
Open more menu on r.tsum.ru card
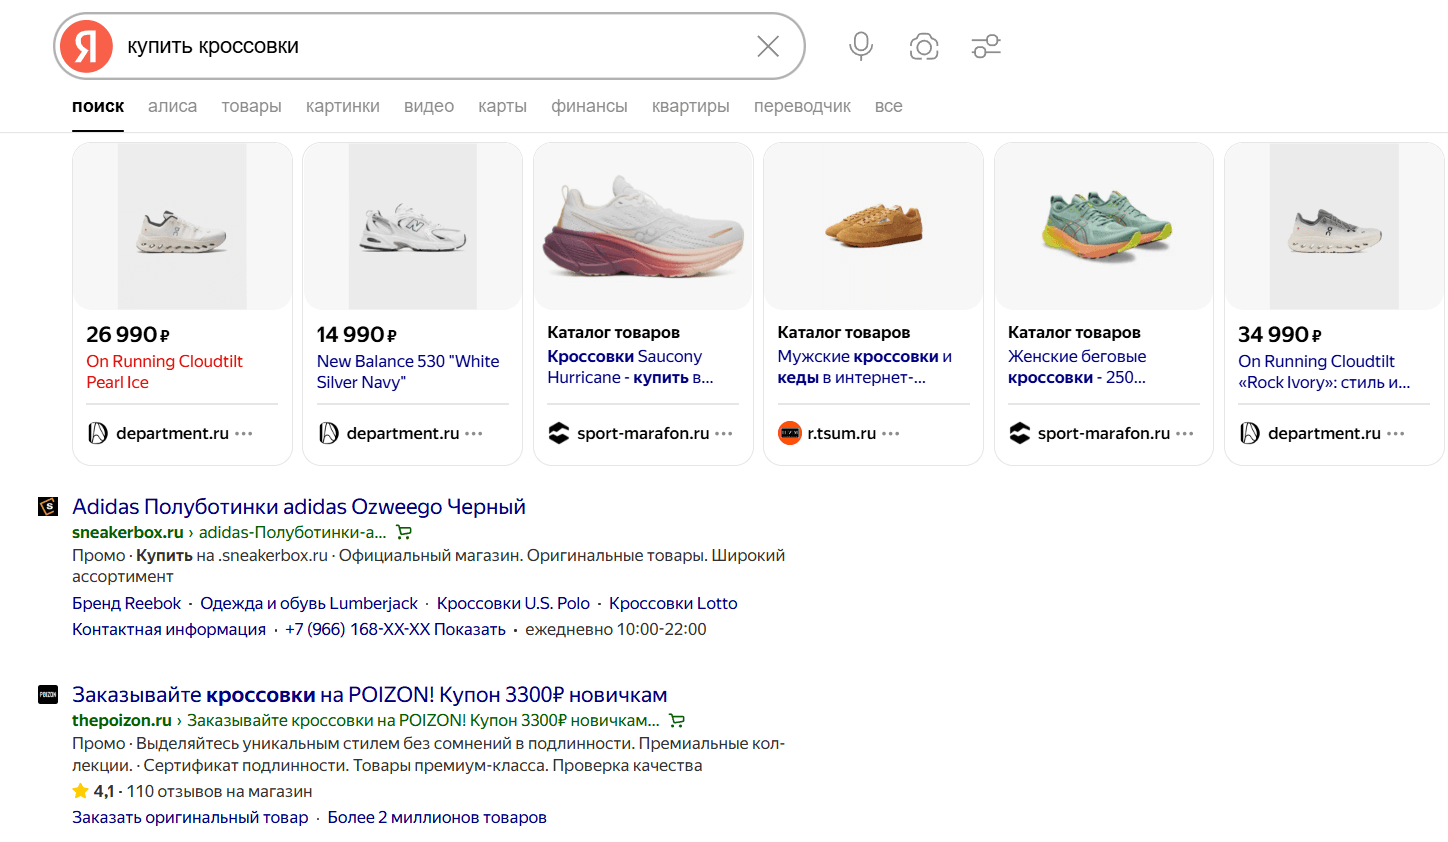[x=891, y=433]
